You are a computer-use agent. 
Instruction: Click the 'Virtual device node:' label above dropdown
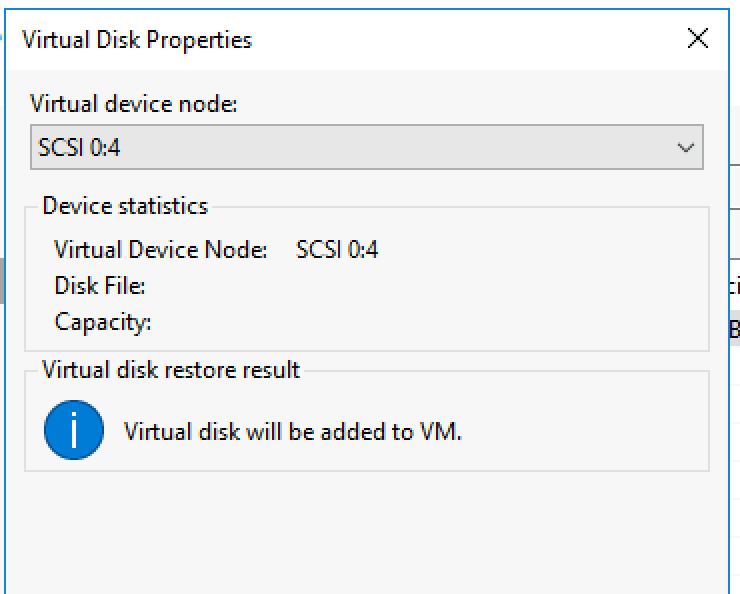point(134,104)
